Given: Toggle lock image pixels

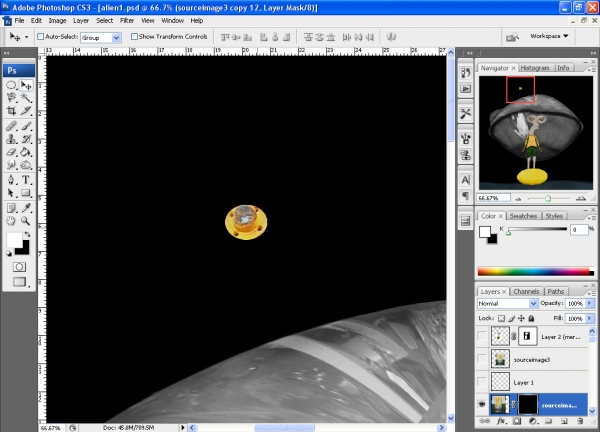Looking at the screenshot, I should pos(511,318).
